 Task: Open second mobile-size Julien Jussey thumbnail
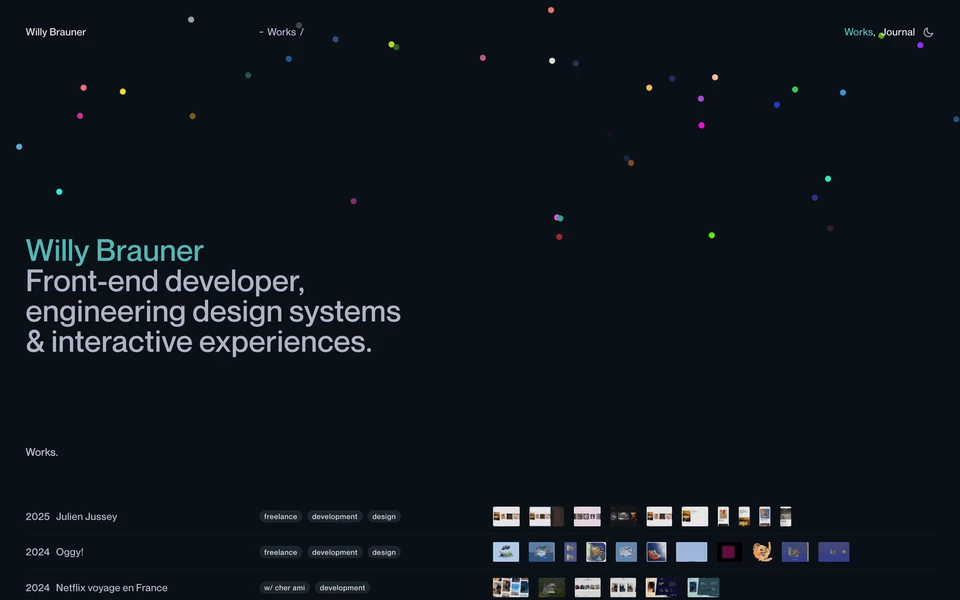[x=744, y=516]
